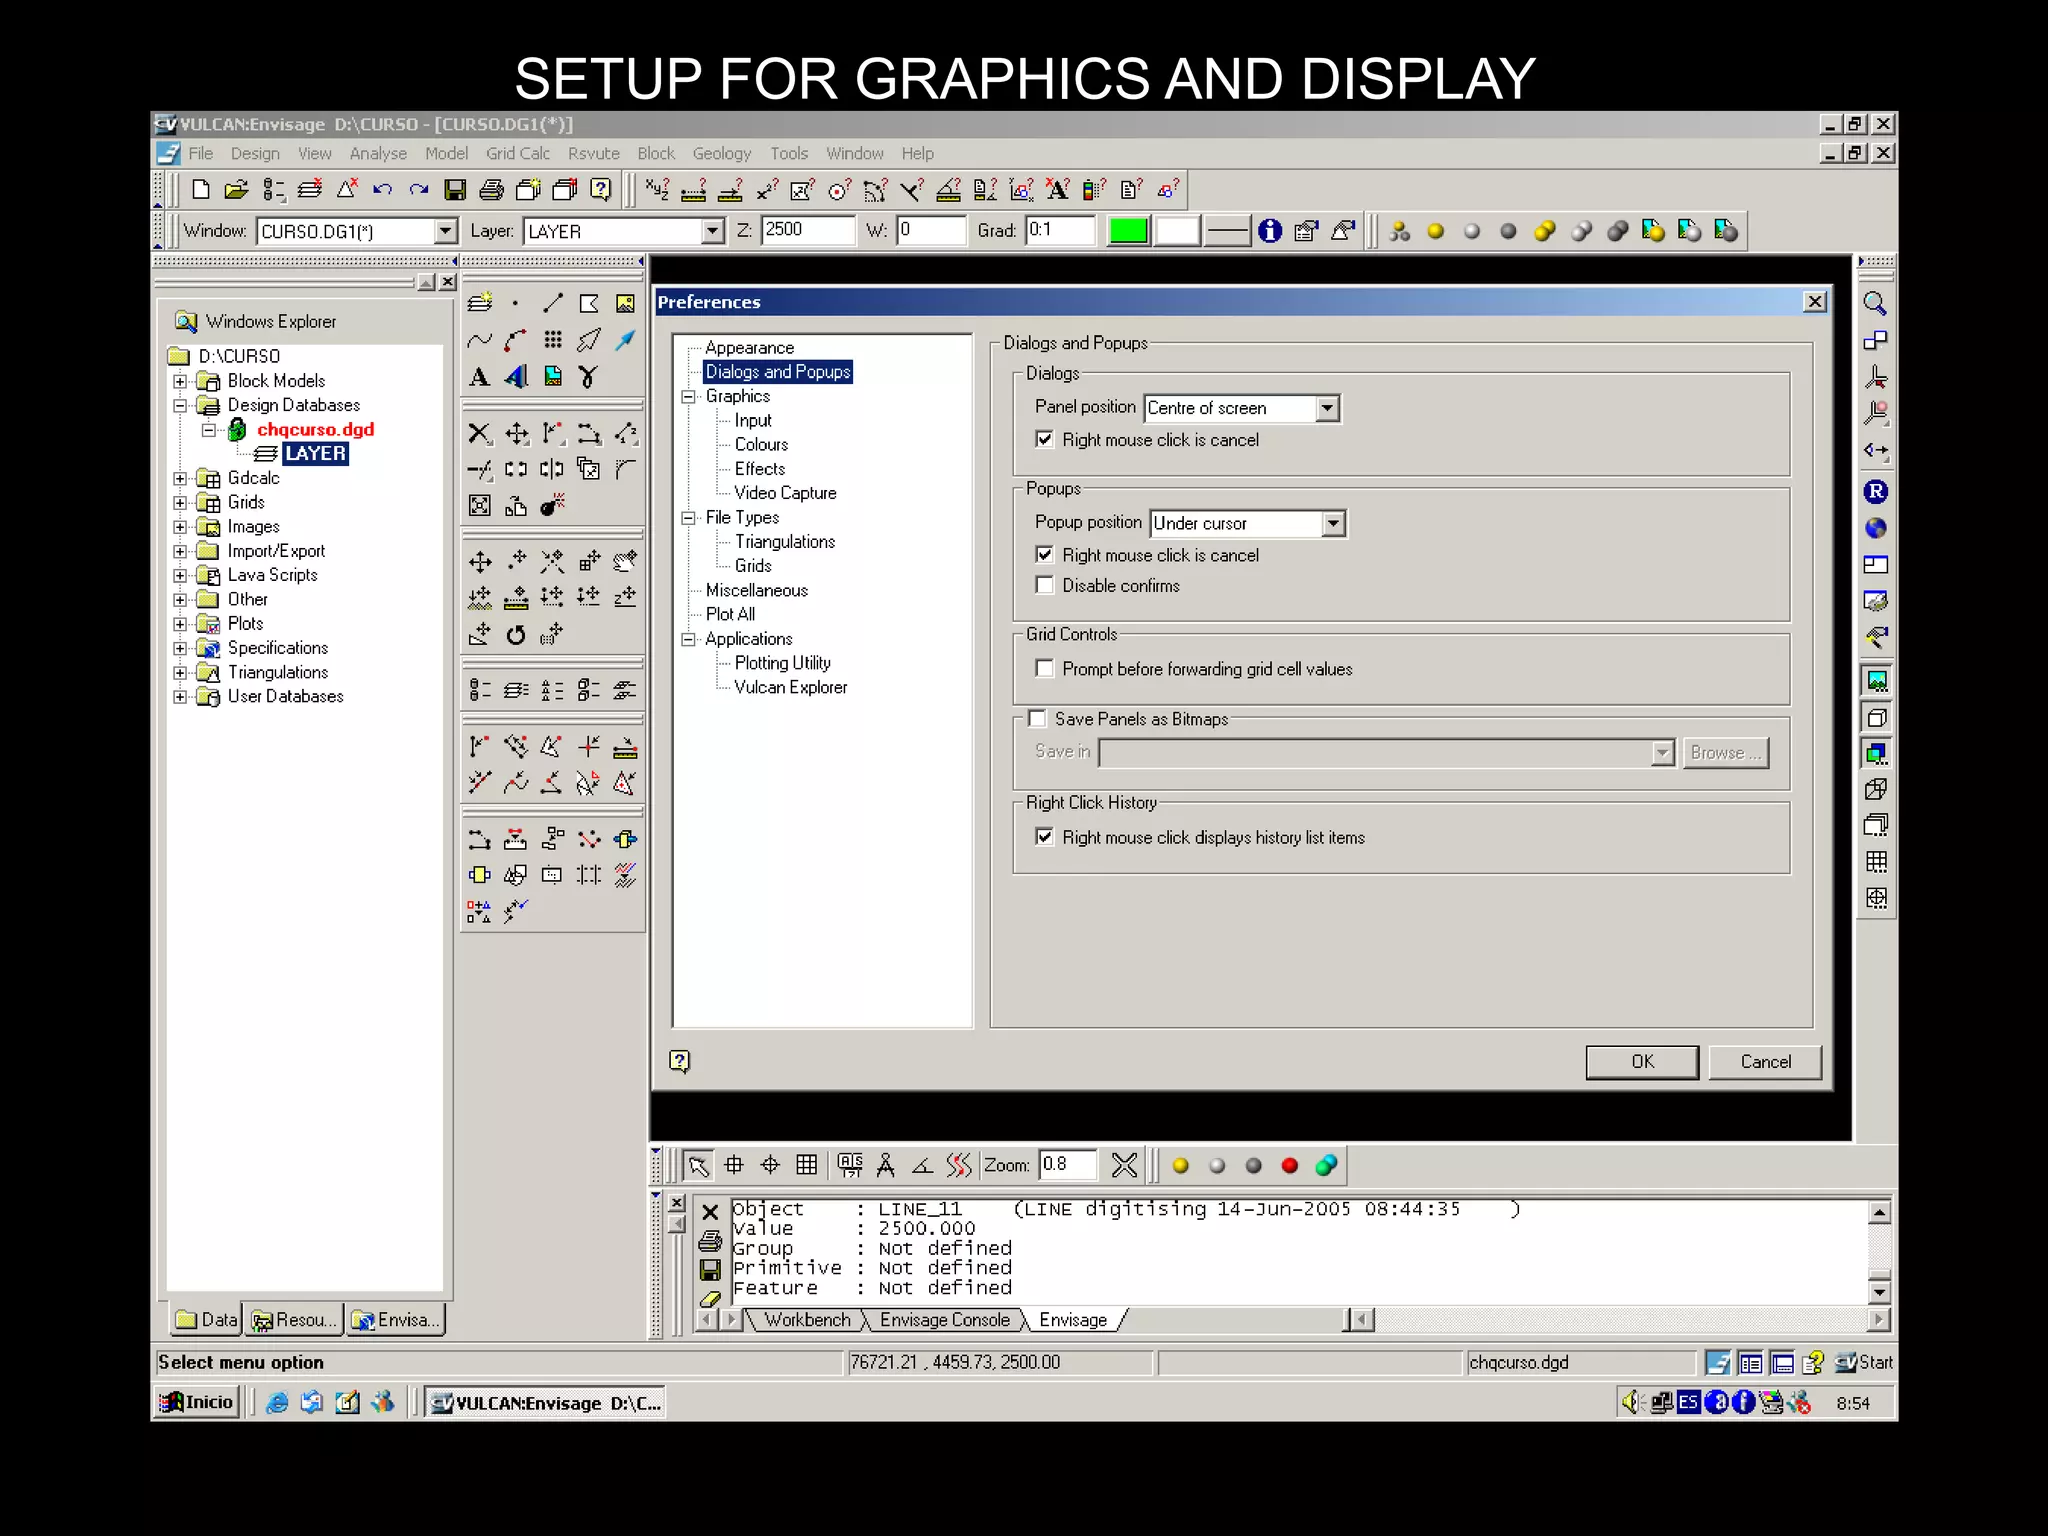The height and width of the screenshot is (1536, 2048).
Task: Click the help question icon in Preferences
Action: pyautogui.click(x=680, y=1061)
